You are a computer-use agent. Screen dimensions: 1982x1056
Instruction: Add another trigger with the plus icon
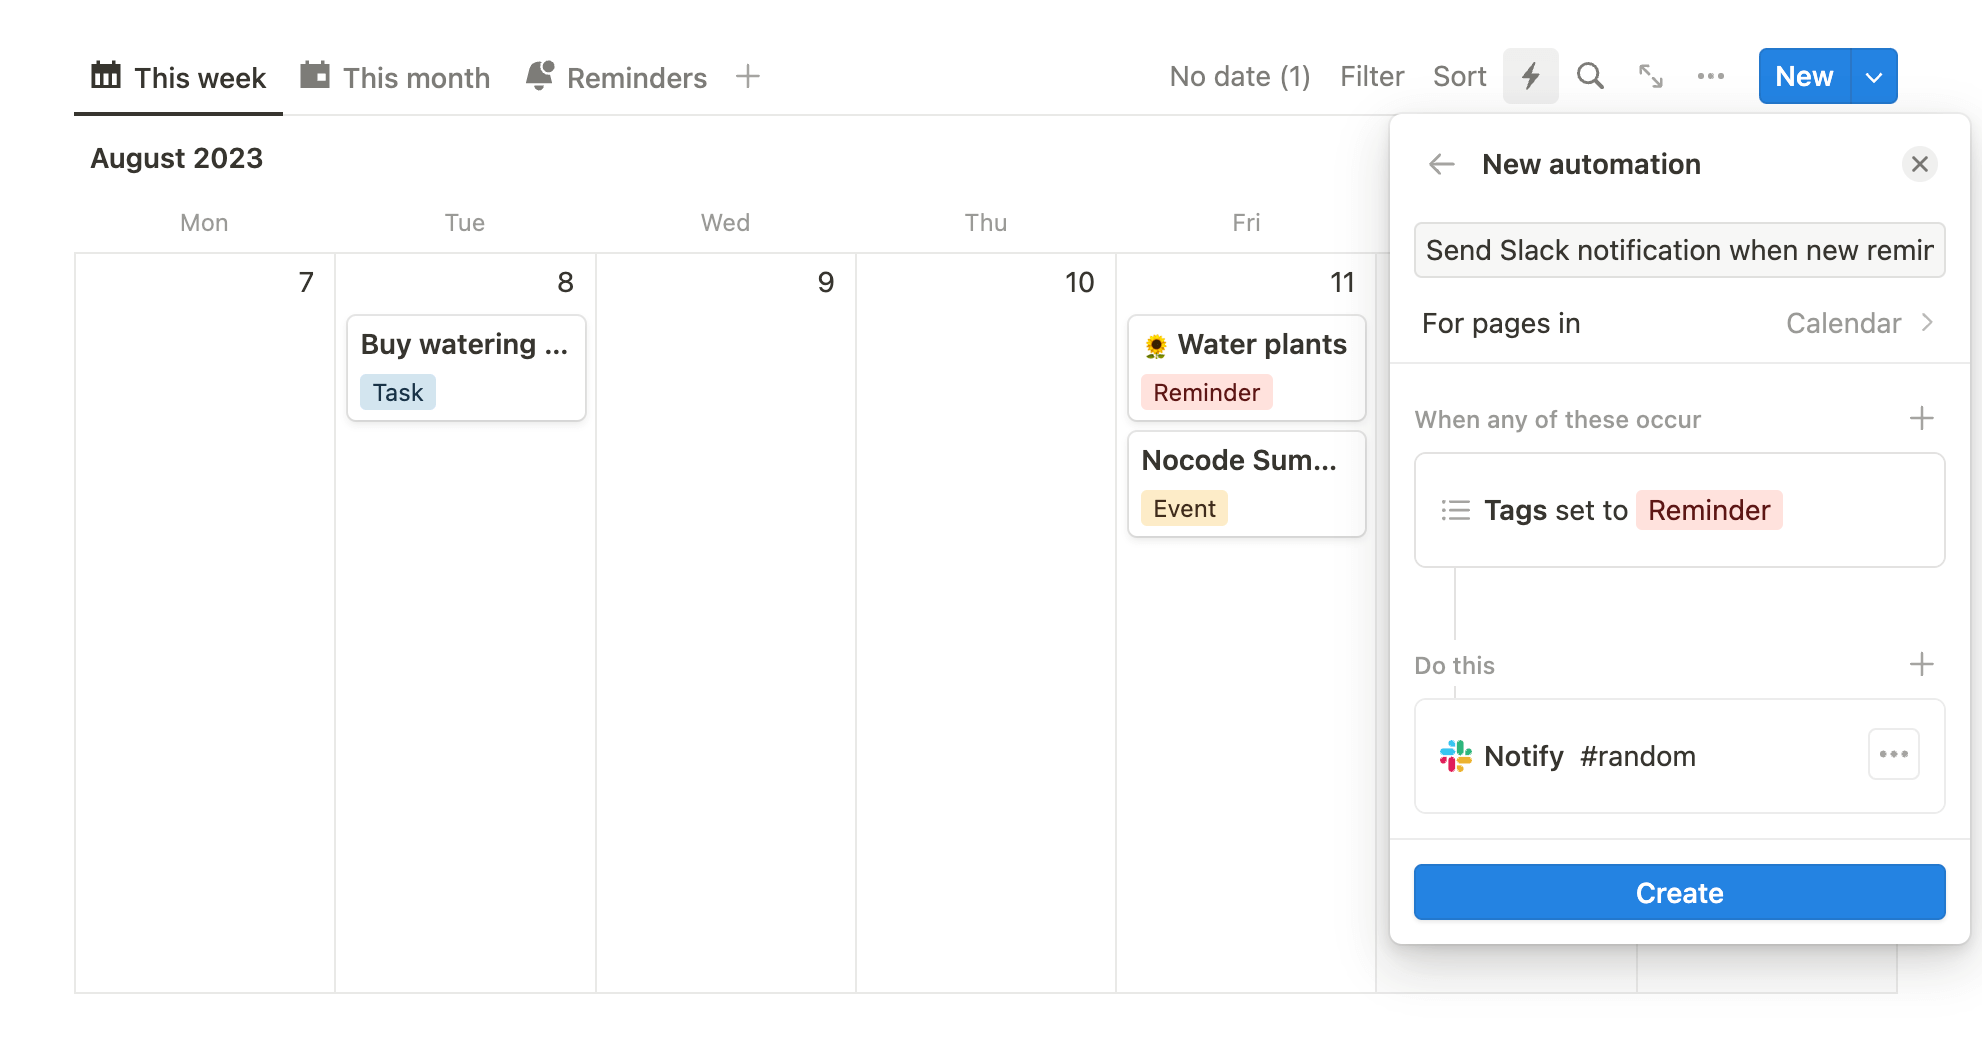coord(1923,418)
